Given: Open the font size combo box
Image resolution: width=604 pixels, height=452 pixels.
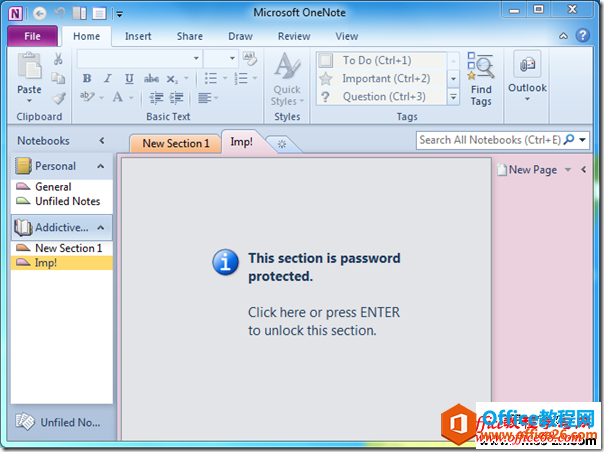Looking at the screenshot, I should point(220,59).
